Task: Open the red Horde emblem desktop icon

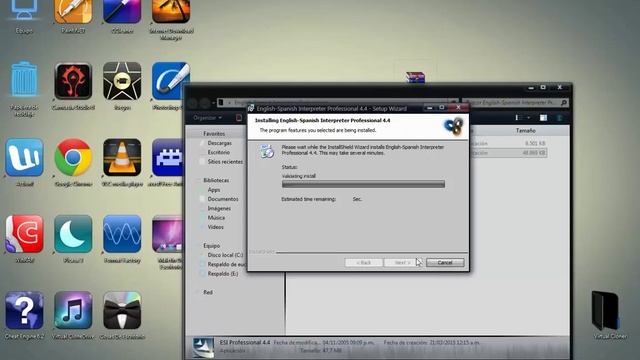Action: point(73,81)
